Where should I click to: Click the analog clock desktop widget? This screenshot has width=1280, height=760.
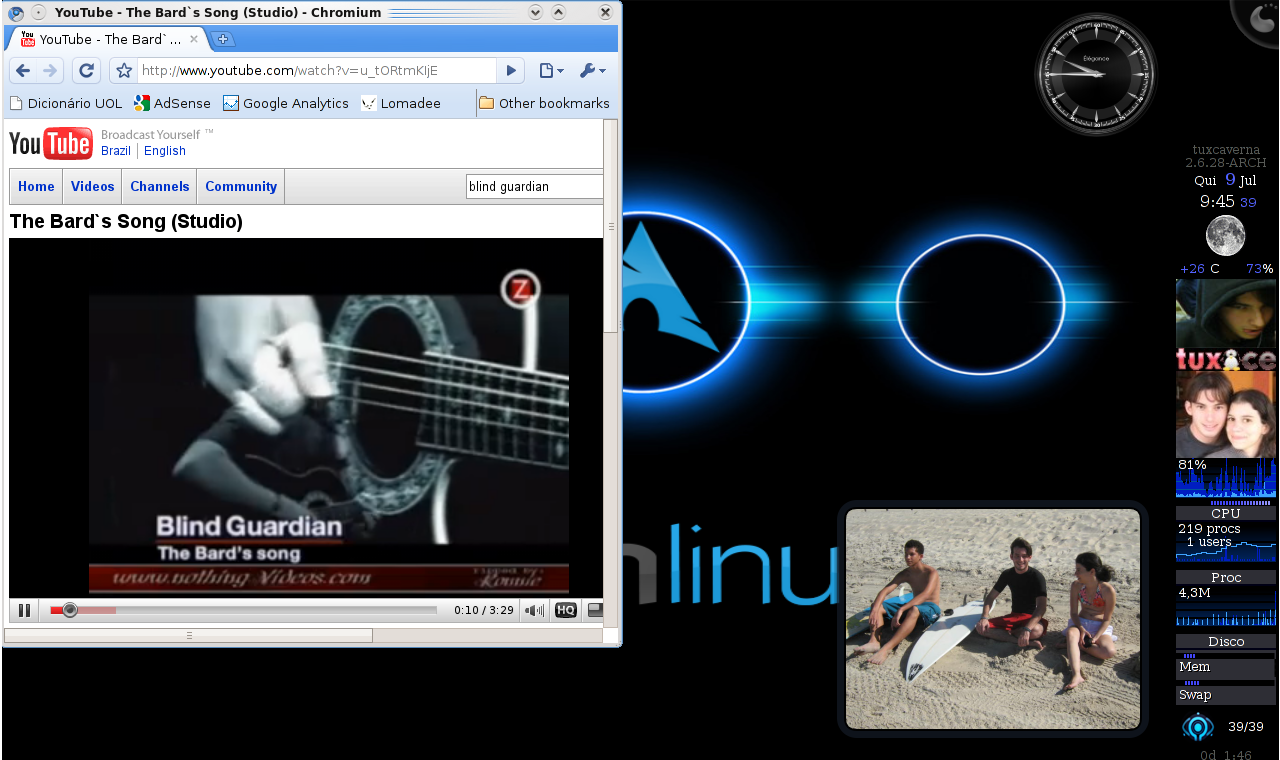click(x=1095, y=74)
